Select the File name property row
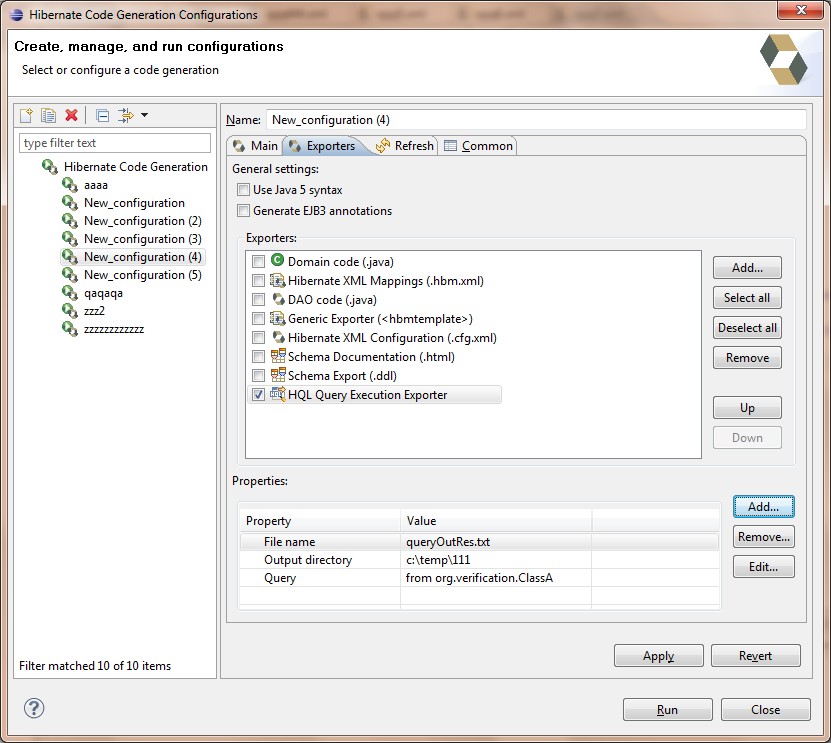Image resolution: width=831 pixels, height=743 pixels. 479,542
